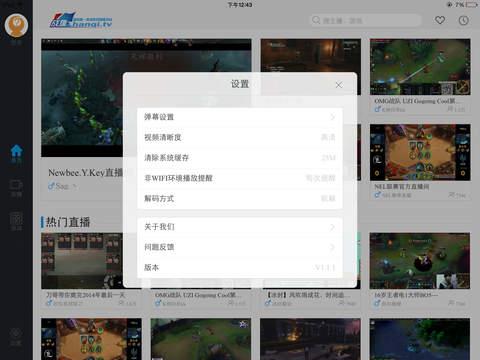The width and height of the screenshot is (480, 360).
Task: Tap the version number value in 版本 row
Action: pos(324,268)
